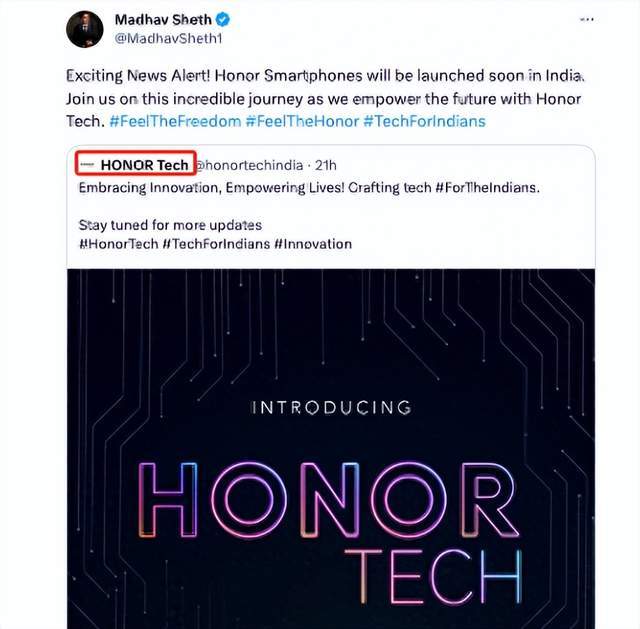The width and height of the screenshot is (640, 629).
Task: Click the #HonorTech hashtag in quote
Action: click(x=118, y=244)
